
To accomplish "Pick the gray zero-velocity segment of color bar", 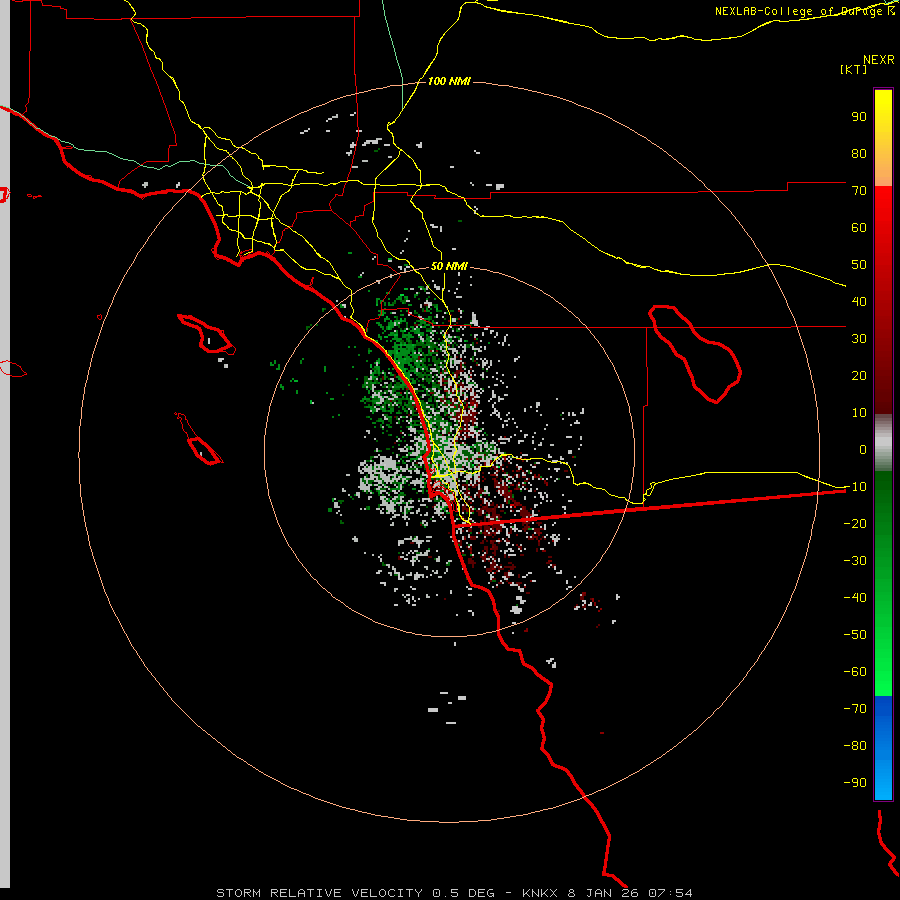I will click(x=883, y=442).
